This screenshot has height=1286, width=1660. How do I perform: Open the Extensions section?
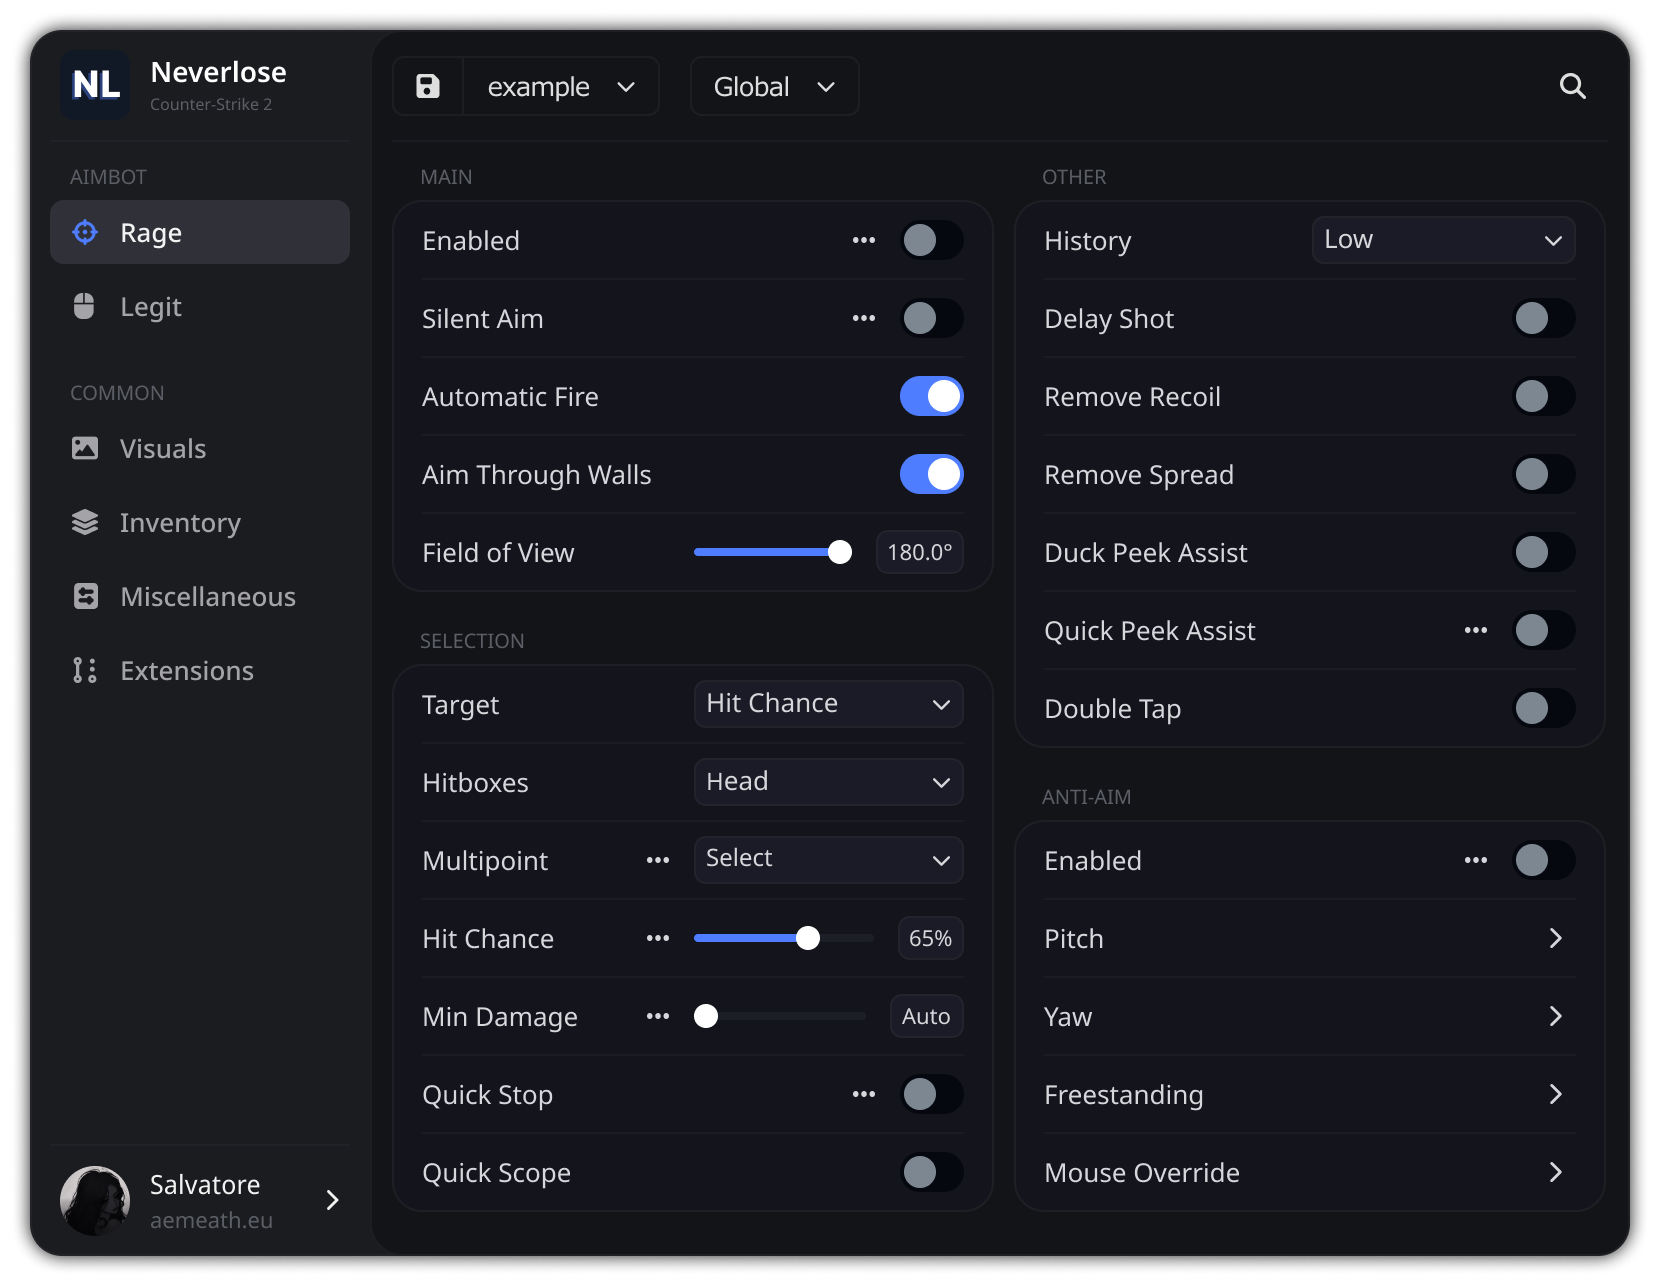tap(200, 670)
